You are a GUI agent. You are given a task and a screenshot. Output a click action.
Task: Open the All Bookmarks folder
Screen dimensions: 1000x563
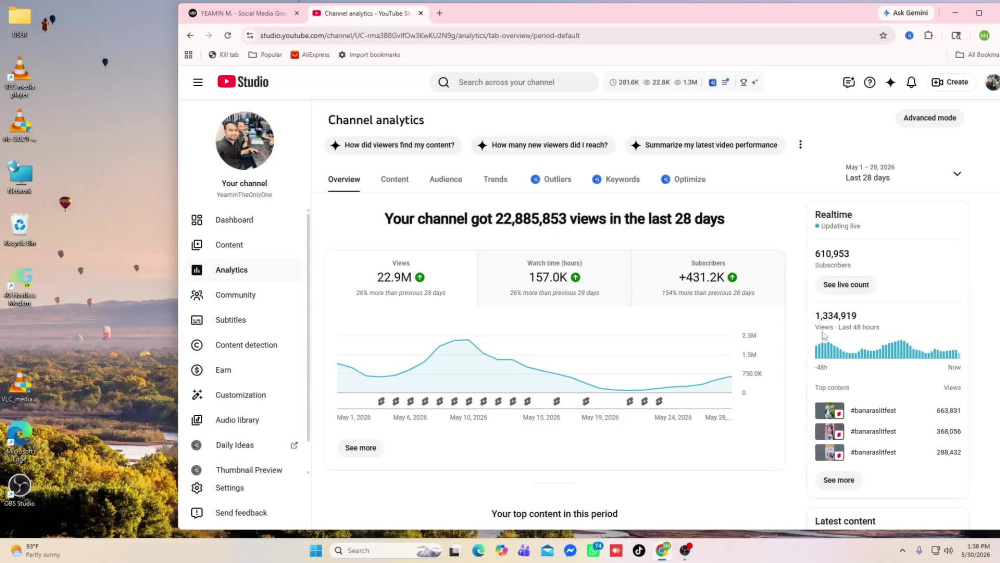click(x=976, y=55)
